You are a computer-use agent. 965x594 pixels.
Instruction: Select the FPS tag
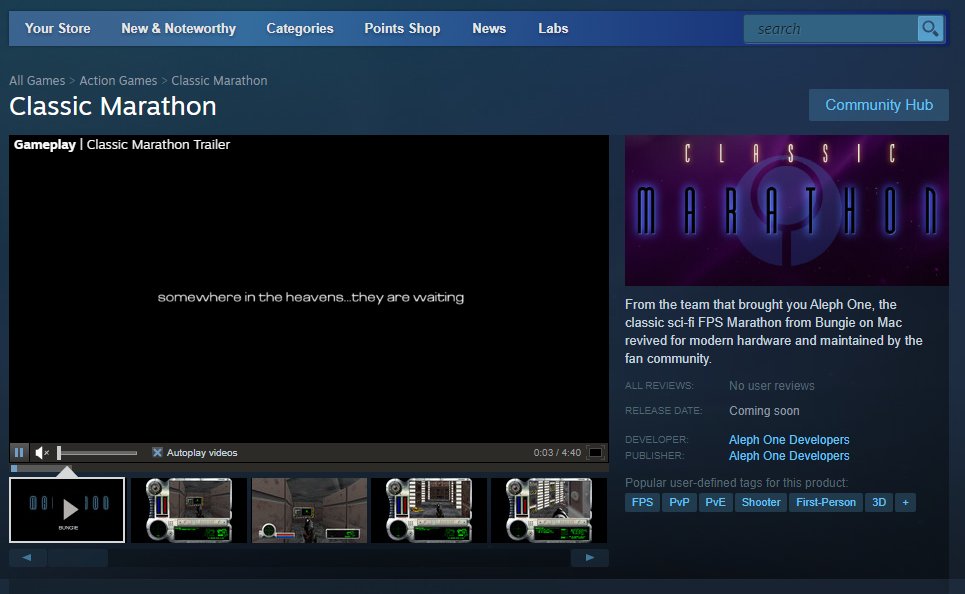[x=642, y=502]
